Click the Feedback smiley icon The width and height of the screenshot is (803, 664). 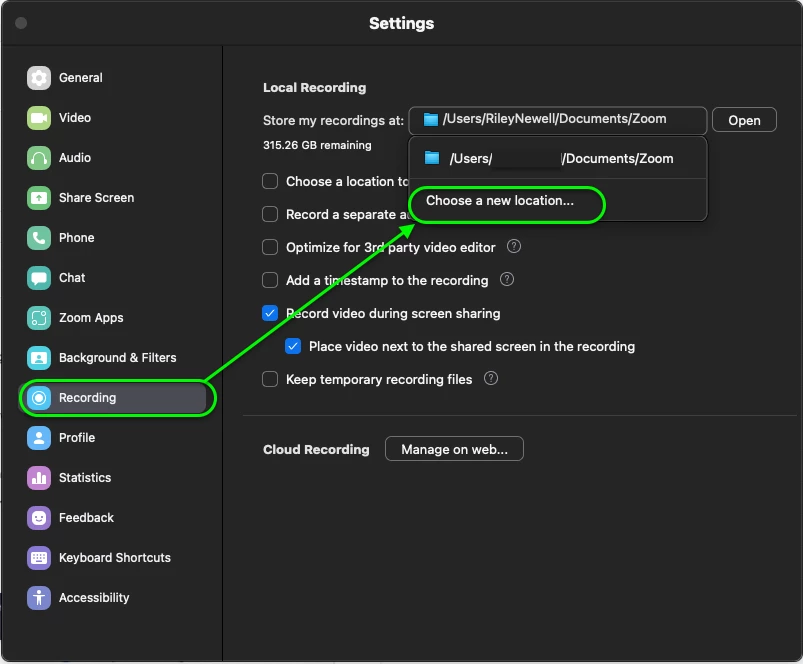pyautogui.click(x=39, y=518)
